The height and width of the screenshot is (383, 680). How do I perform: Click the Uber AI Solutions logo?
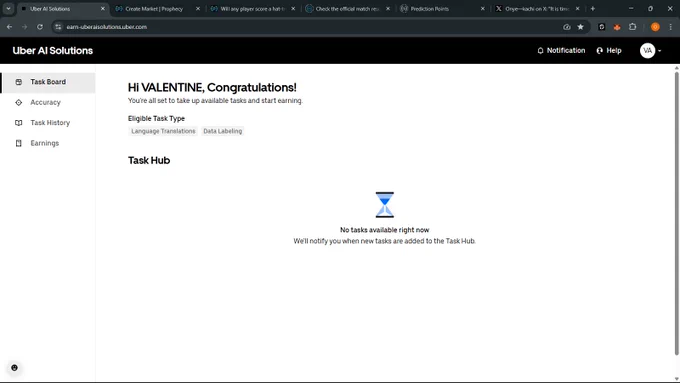coord(52,51)
